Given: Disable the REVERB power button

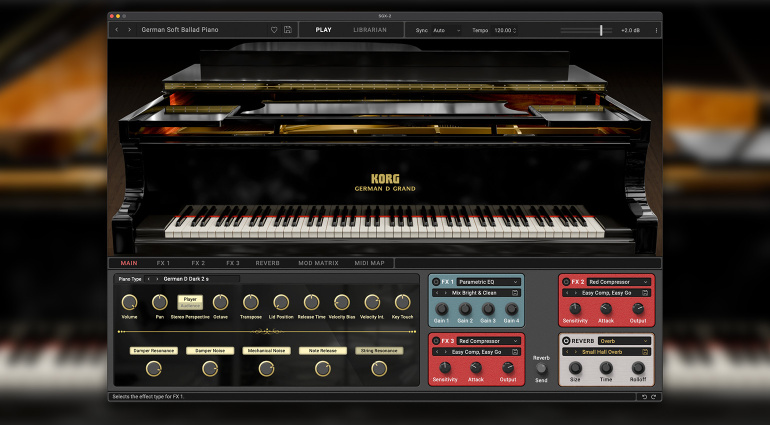Looking at the screenshot, I should coord(566,341).
